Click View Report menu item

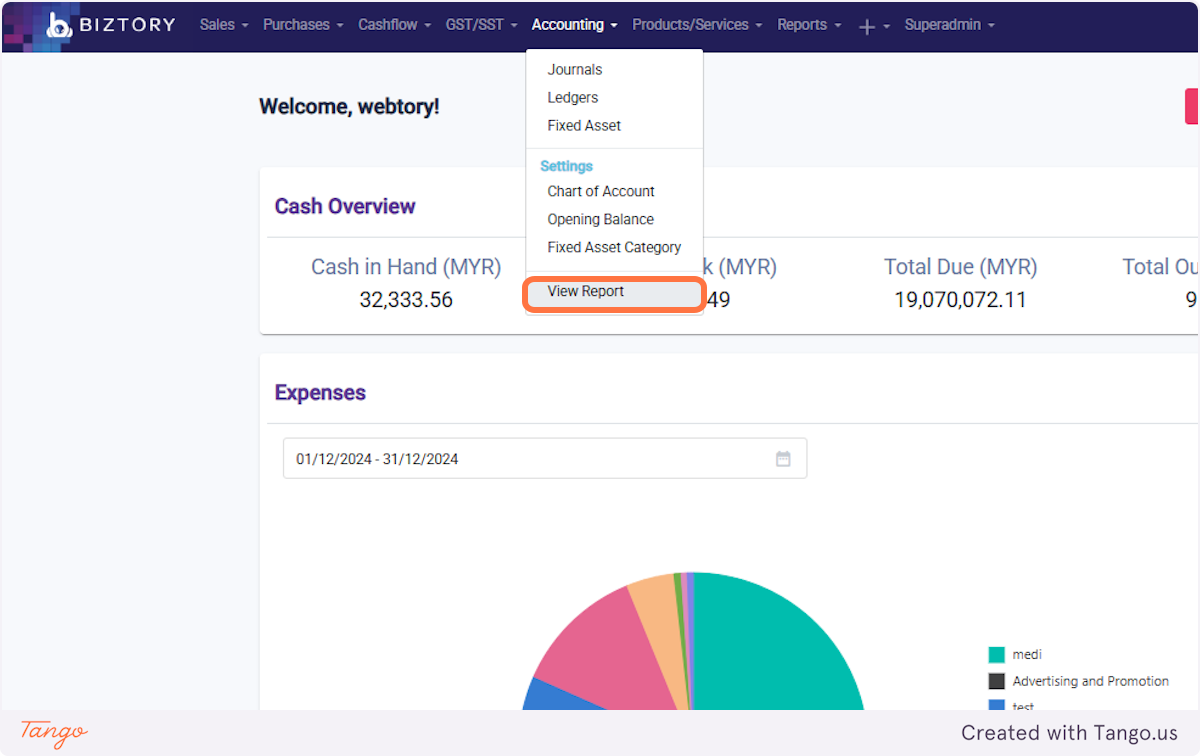pos(614,292)
